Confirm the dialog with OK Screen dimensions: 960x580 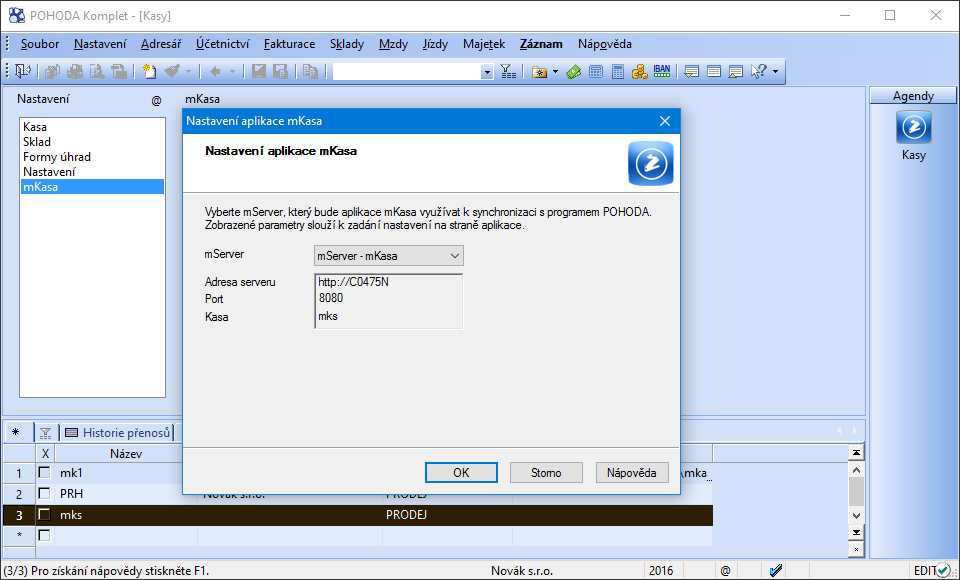pos(461,472)
